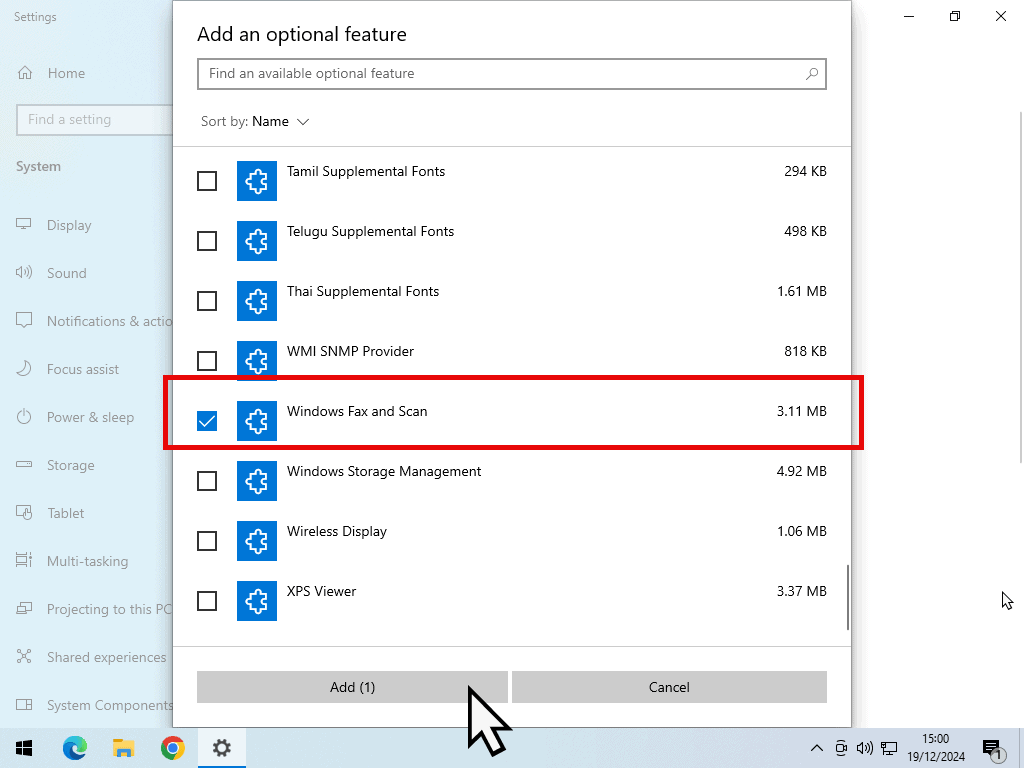
Task: Click the Wireless Display feature icon
Action: coord(257,541)
